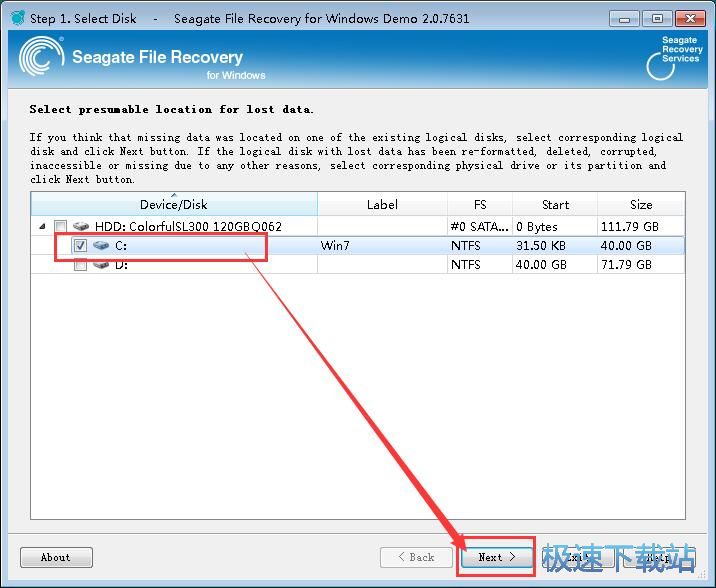
Task: Click the C: partition drive icon
Action: tap(101, 246)
